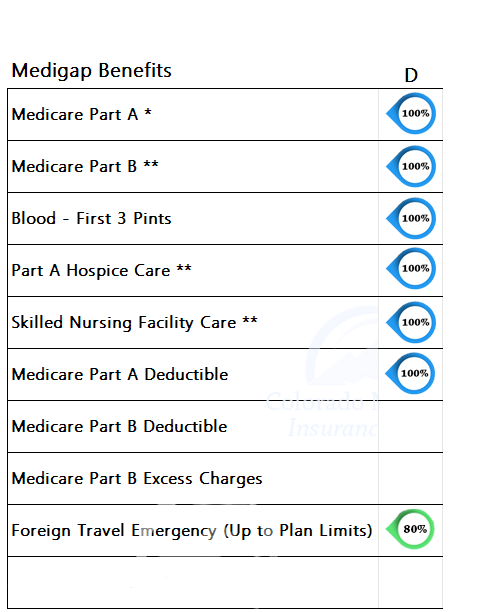
Task: Select the Medigap Benefits heading
Action: pos(92,71)
